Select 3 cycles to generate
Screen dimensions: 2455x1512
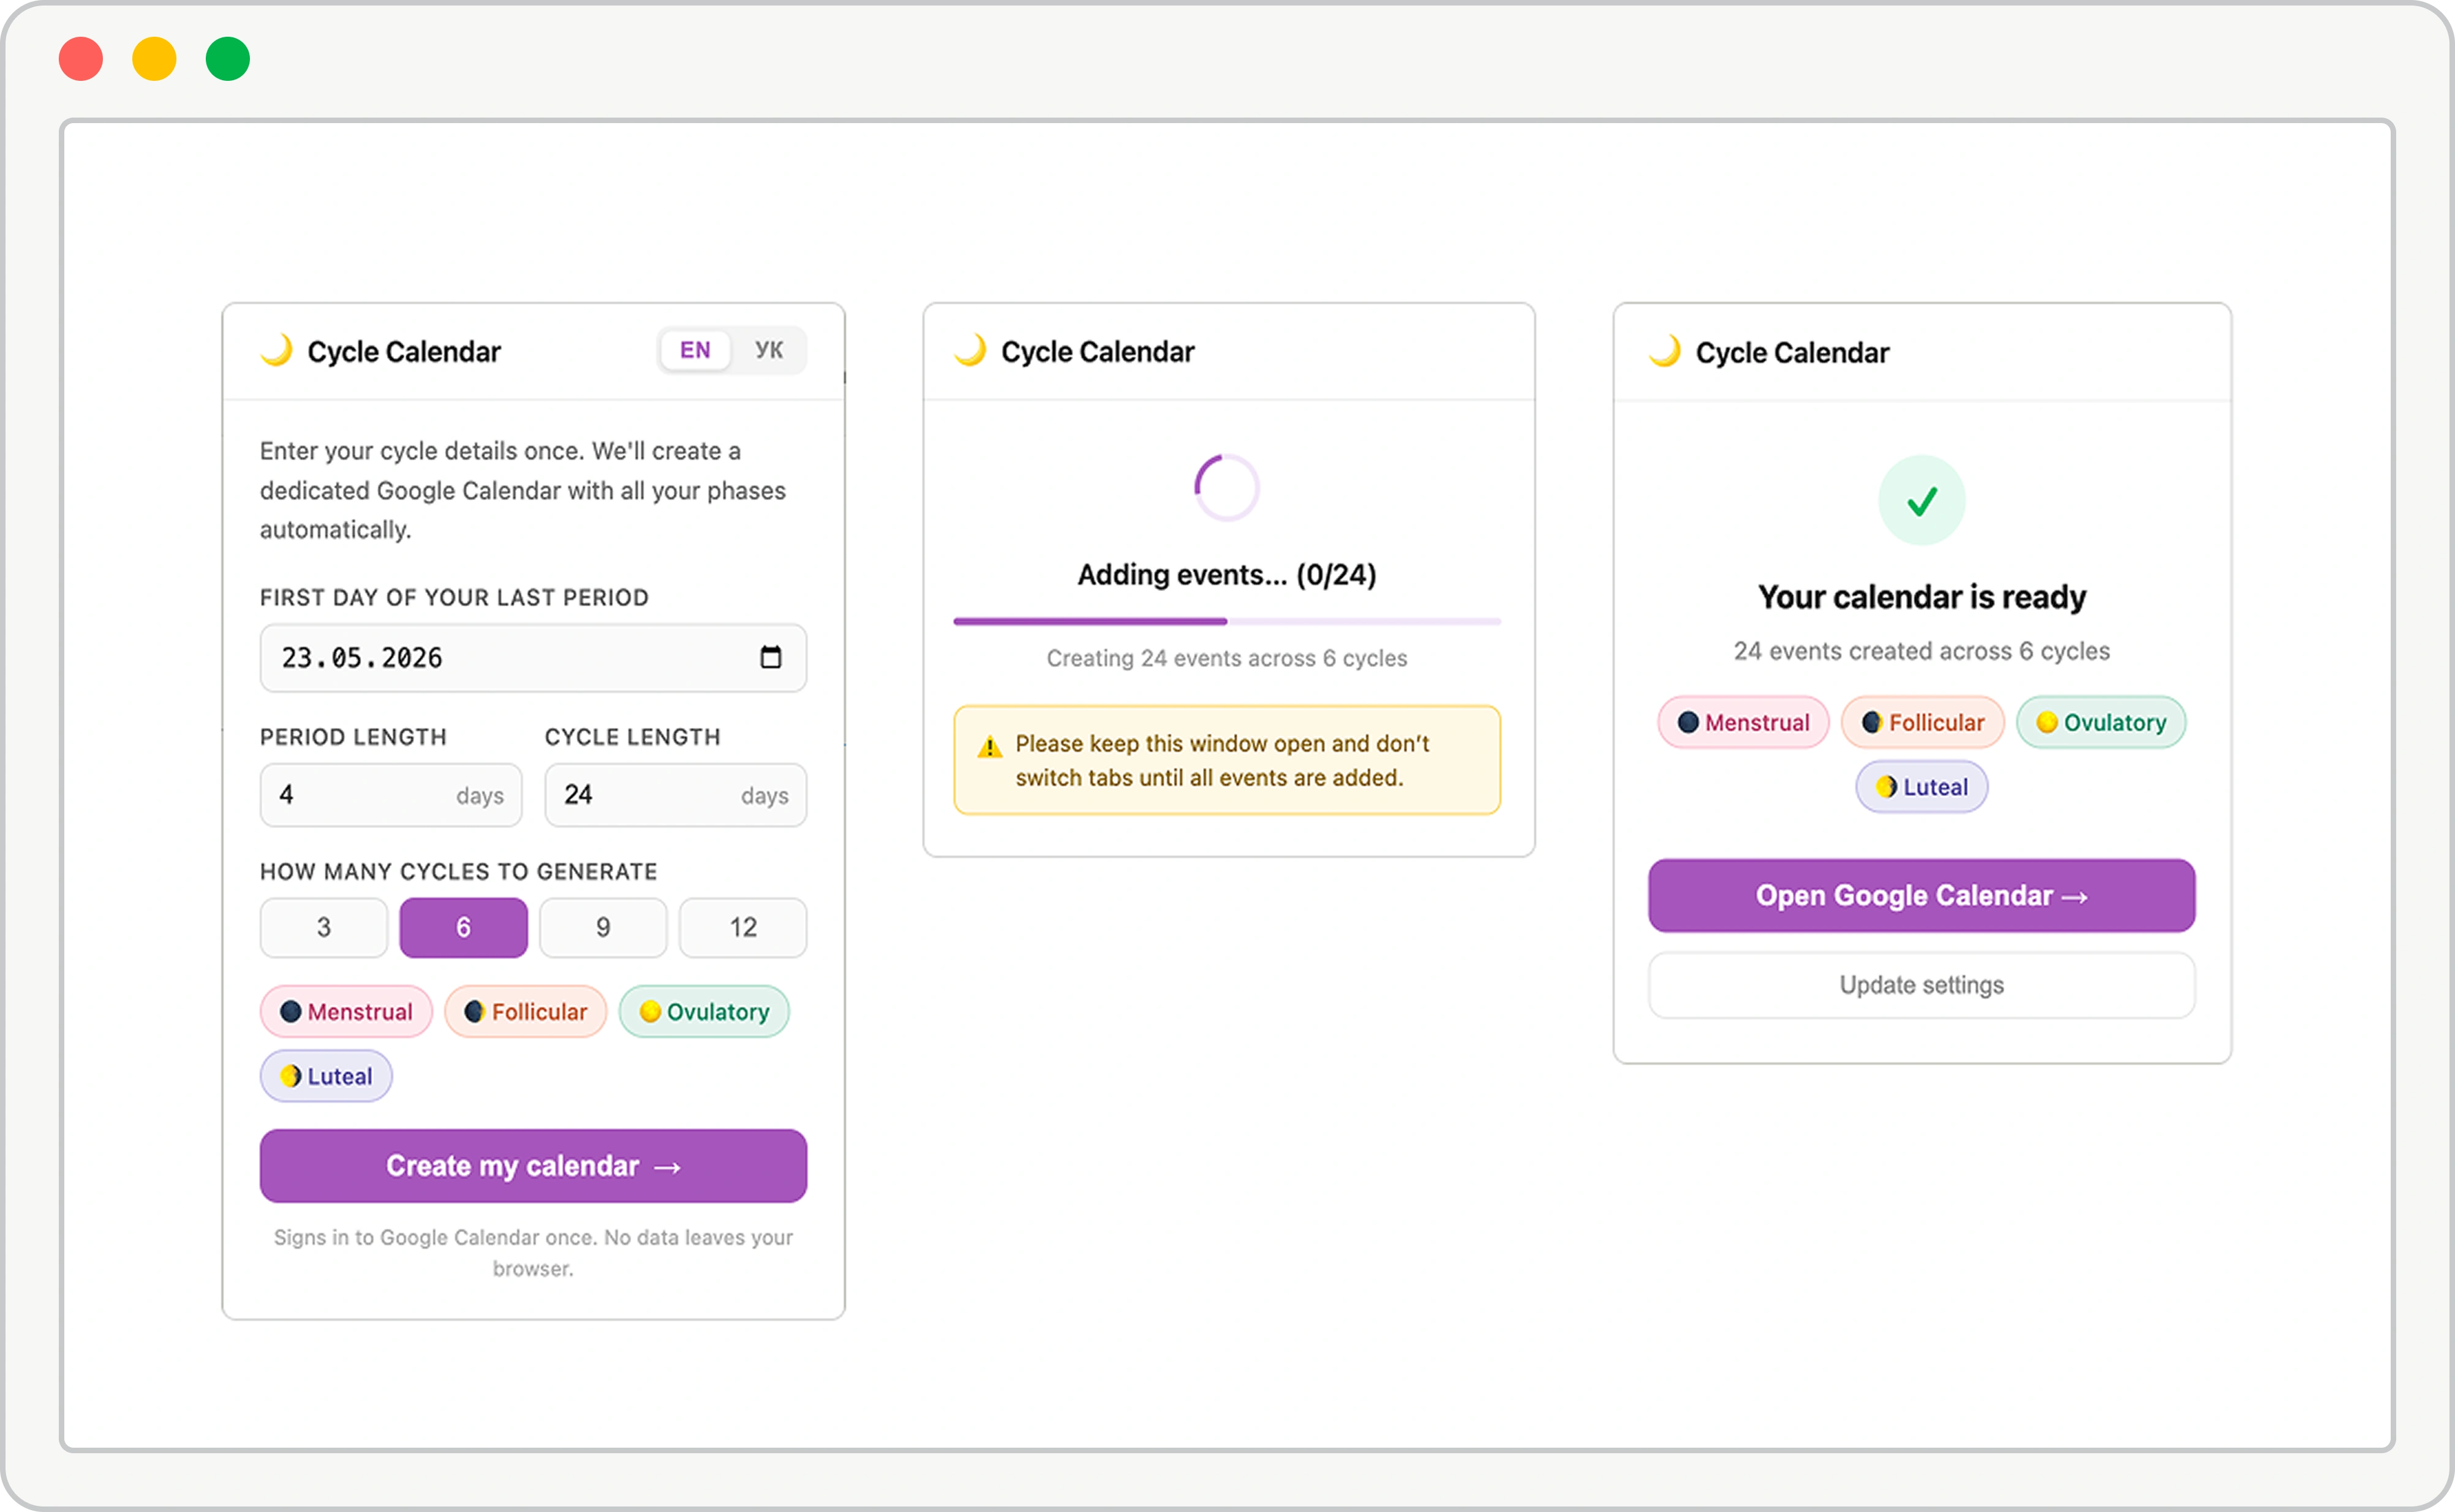[324, 927]
